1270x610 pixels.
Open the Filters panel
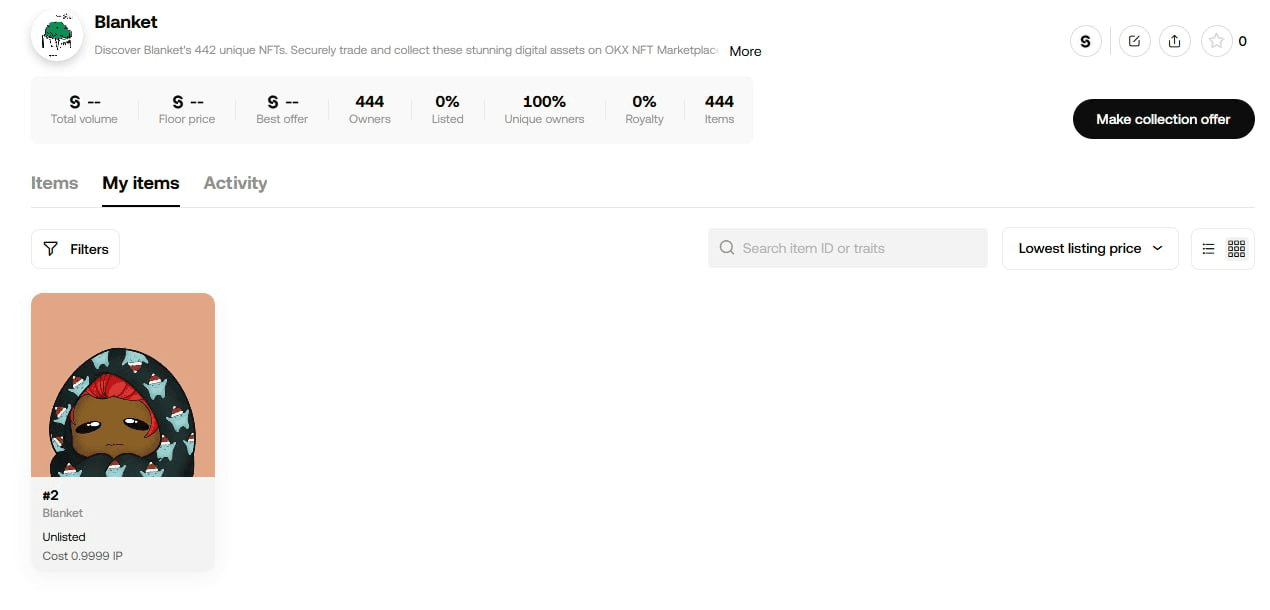tap(76, 249)
